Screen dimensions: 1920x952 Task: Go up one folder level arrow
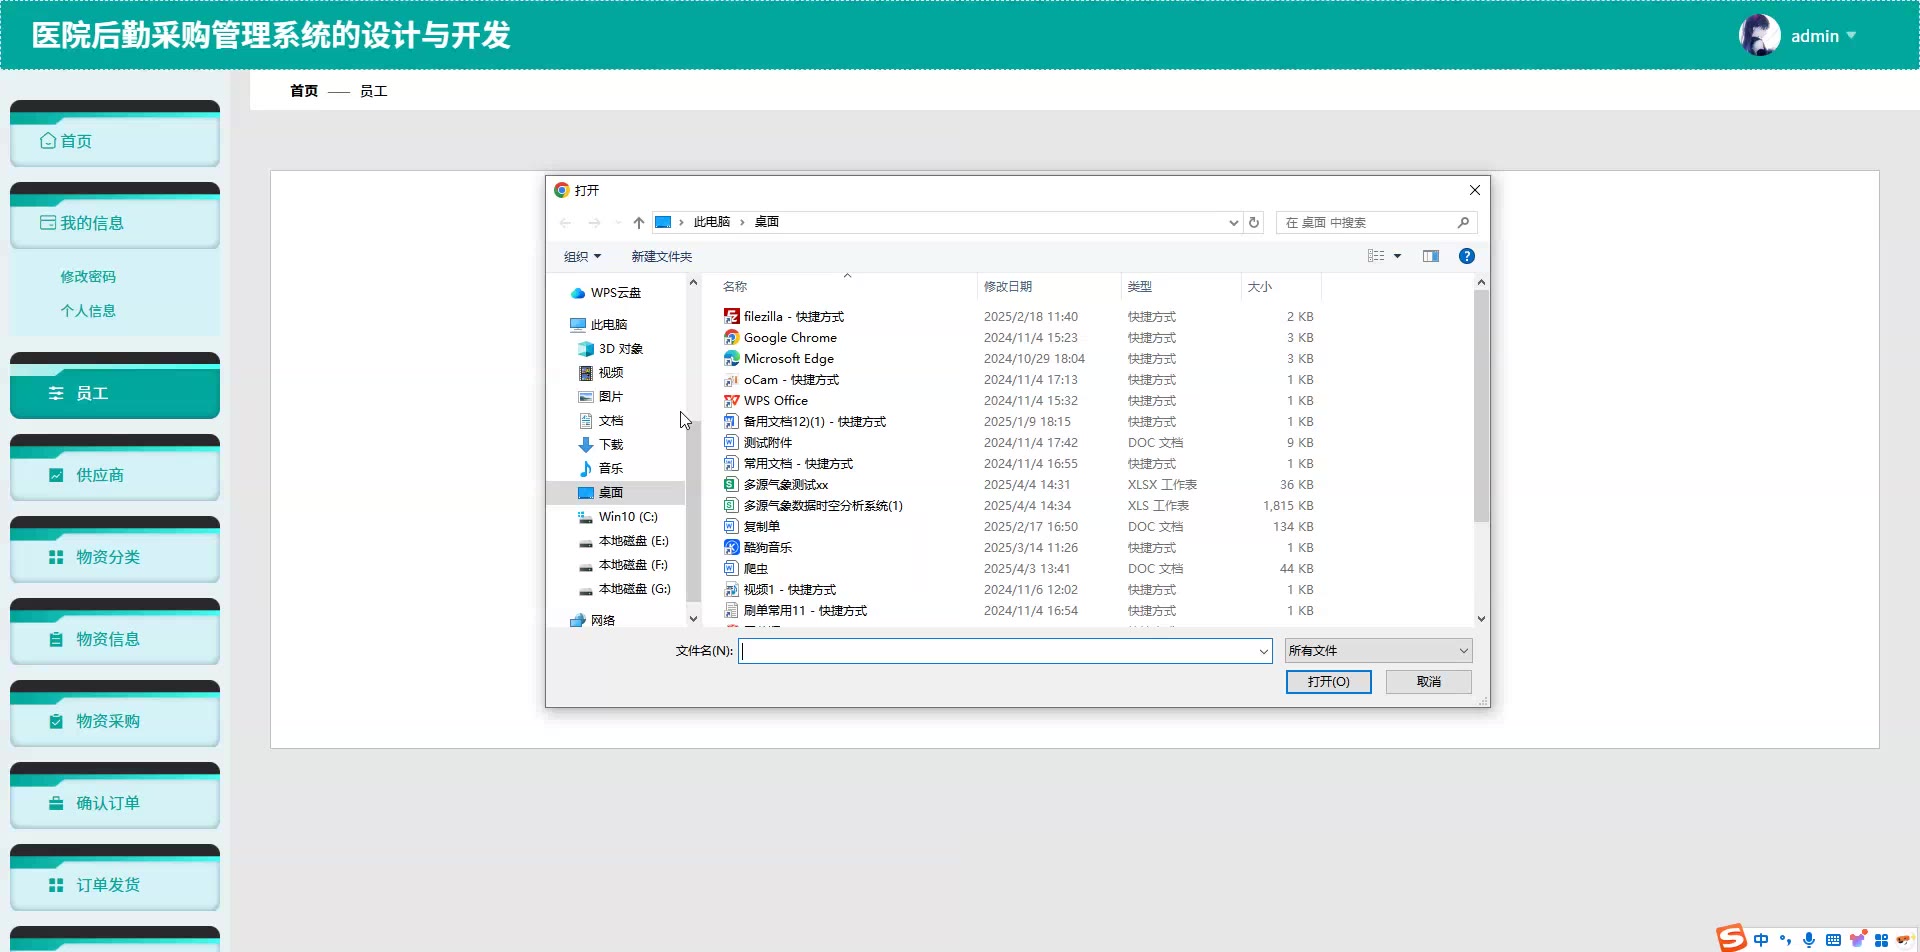pos(639,223)
